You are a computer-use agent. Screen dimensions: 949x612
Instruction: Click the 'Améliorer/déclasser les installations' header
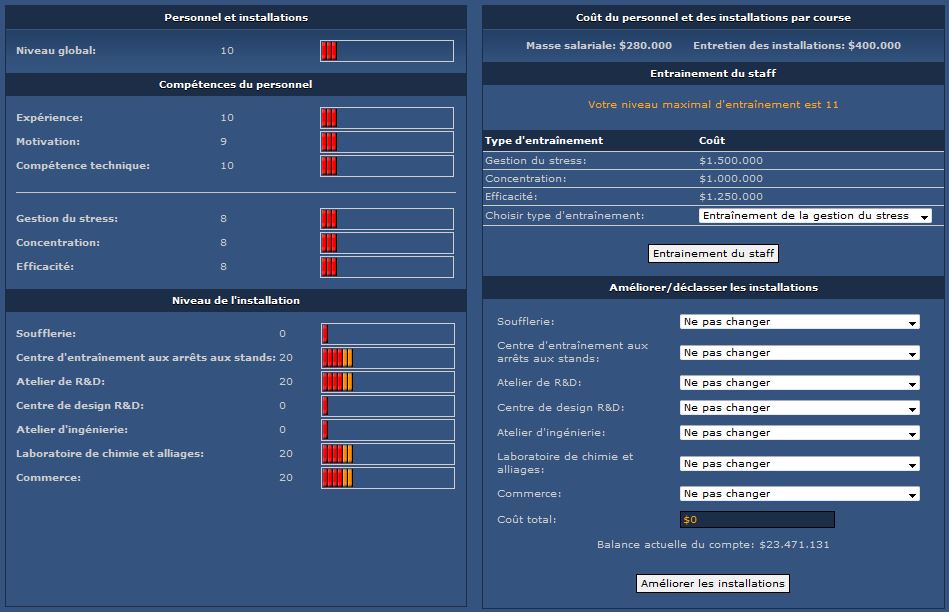tap(713, 288)
